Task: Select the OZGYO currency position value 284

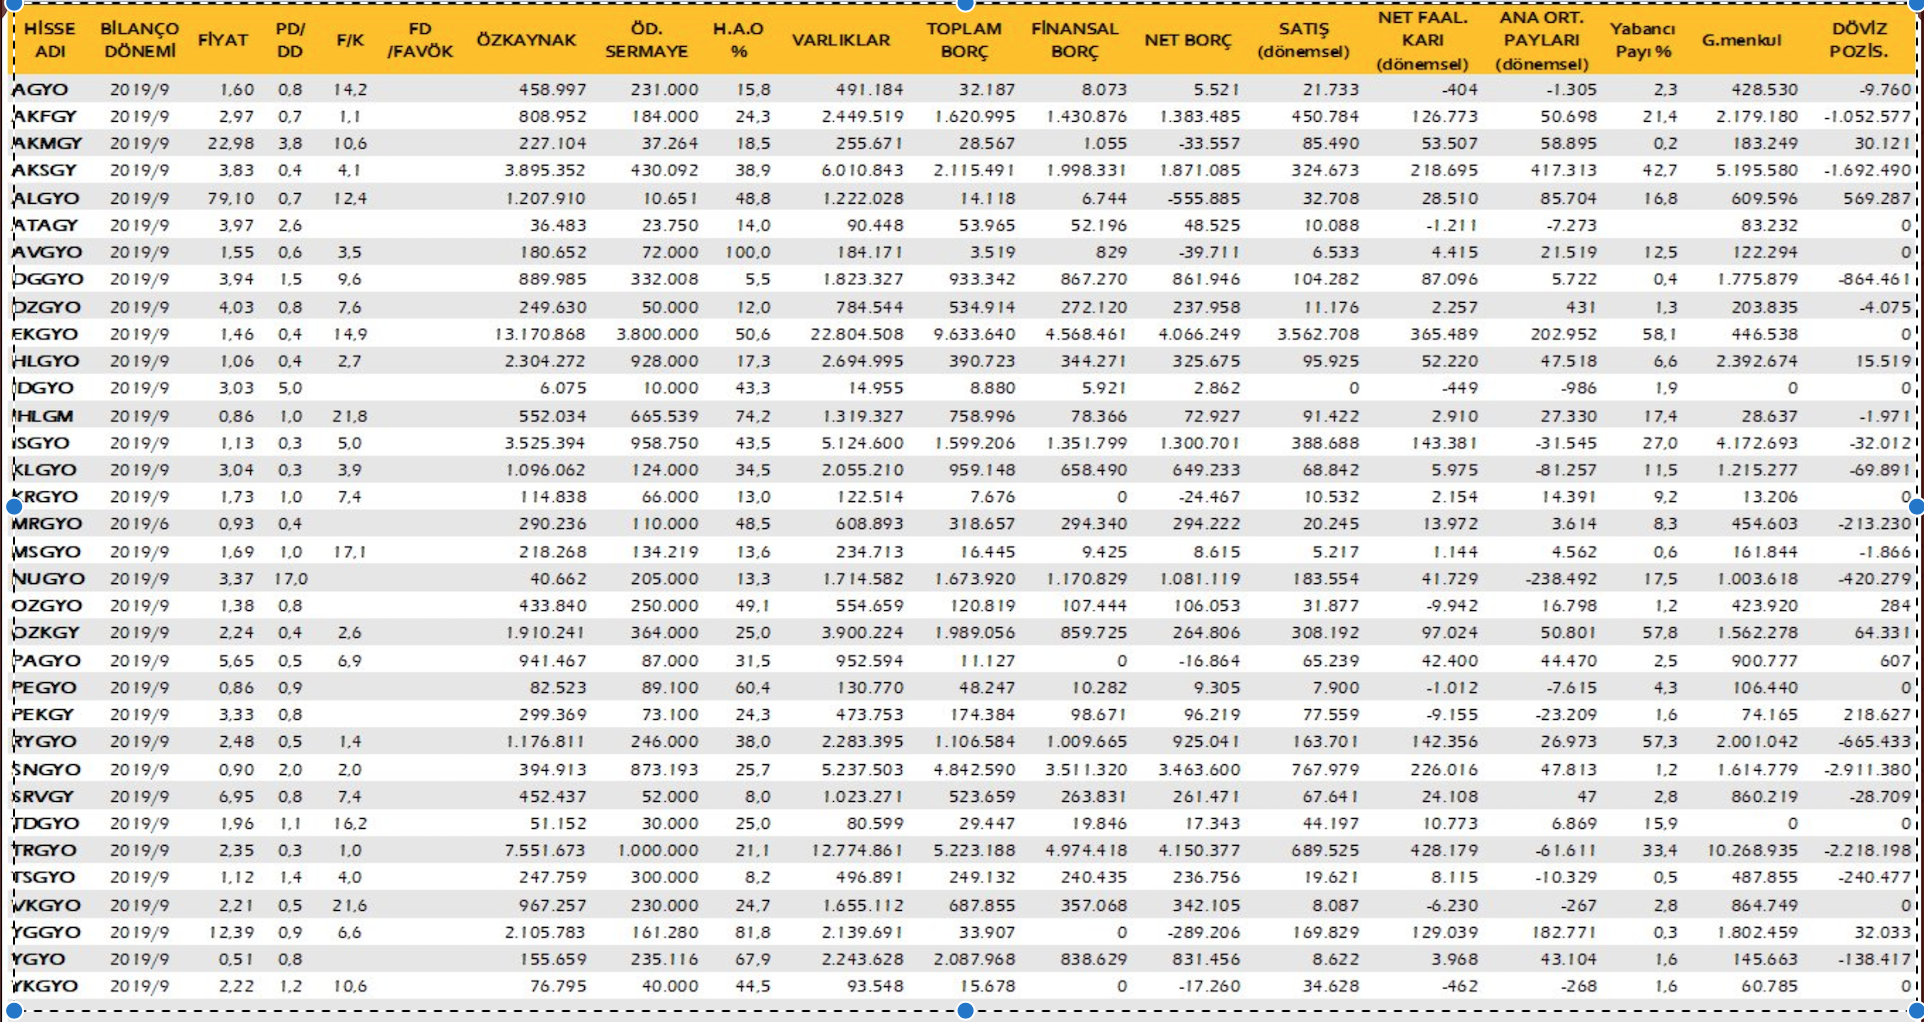Action: (1895, 606)
